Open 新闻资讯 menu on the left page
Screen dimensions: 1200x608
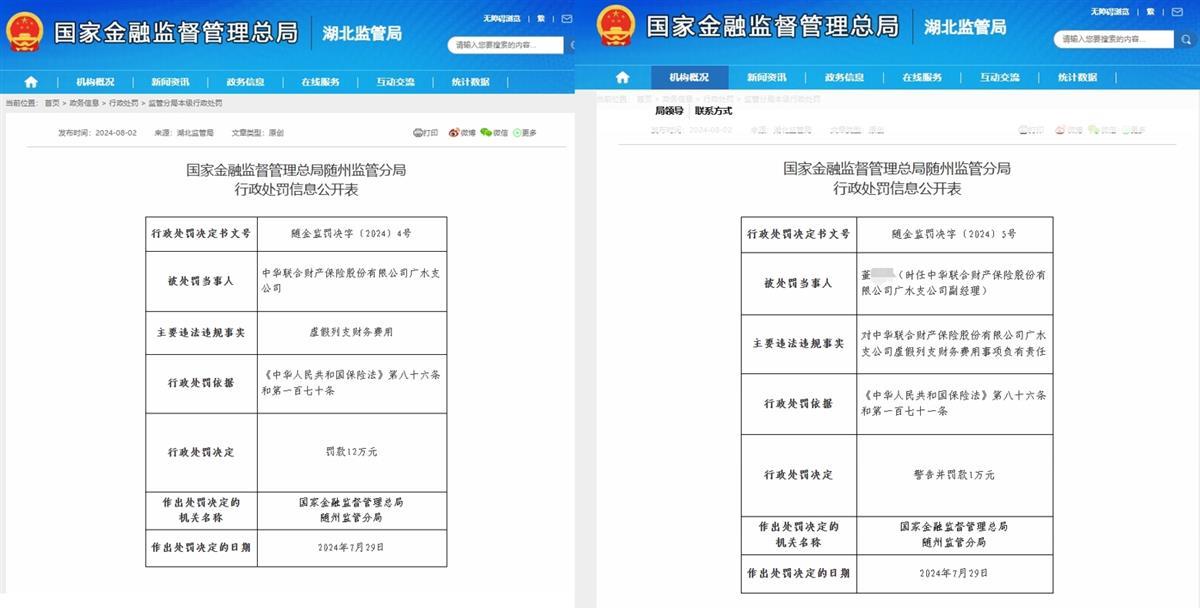(170, 82)
